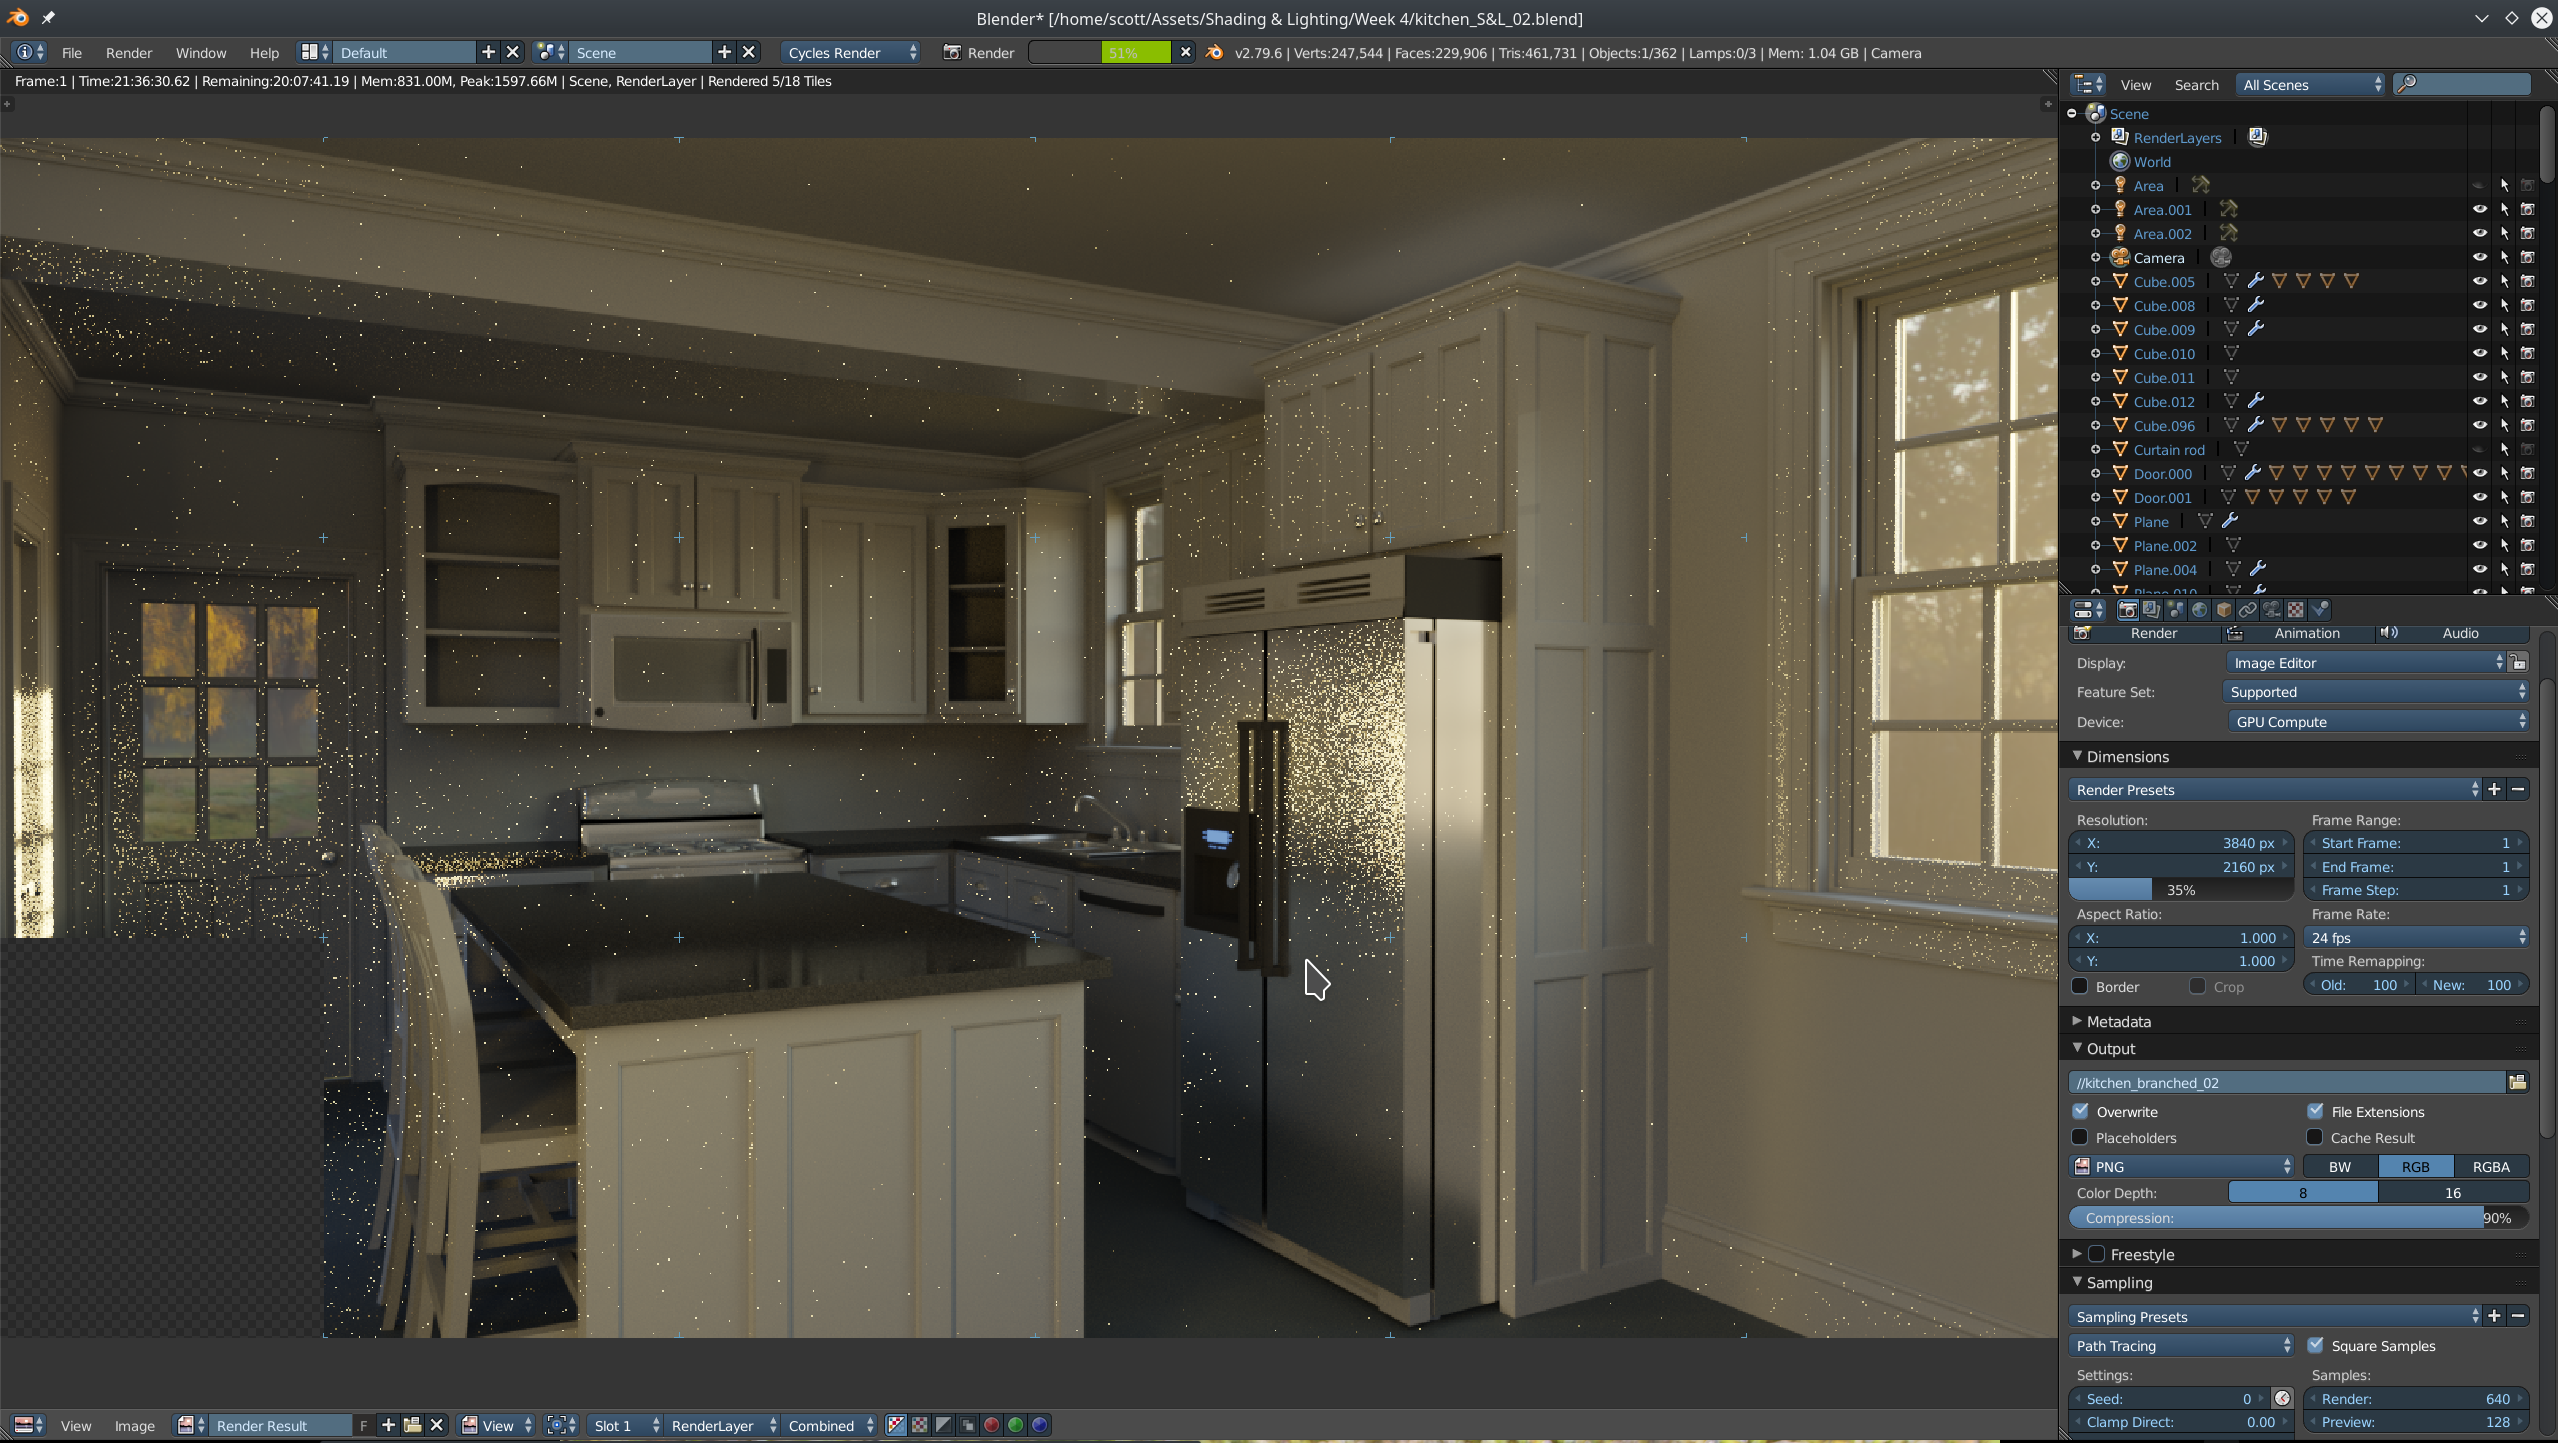Viewport: 2558px width, 1443px height.
Task: Enable the Placeholders checkbox
Action: 2081,1137
